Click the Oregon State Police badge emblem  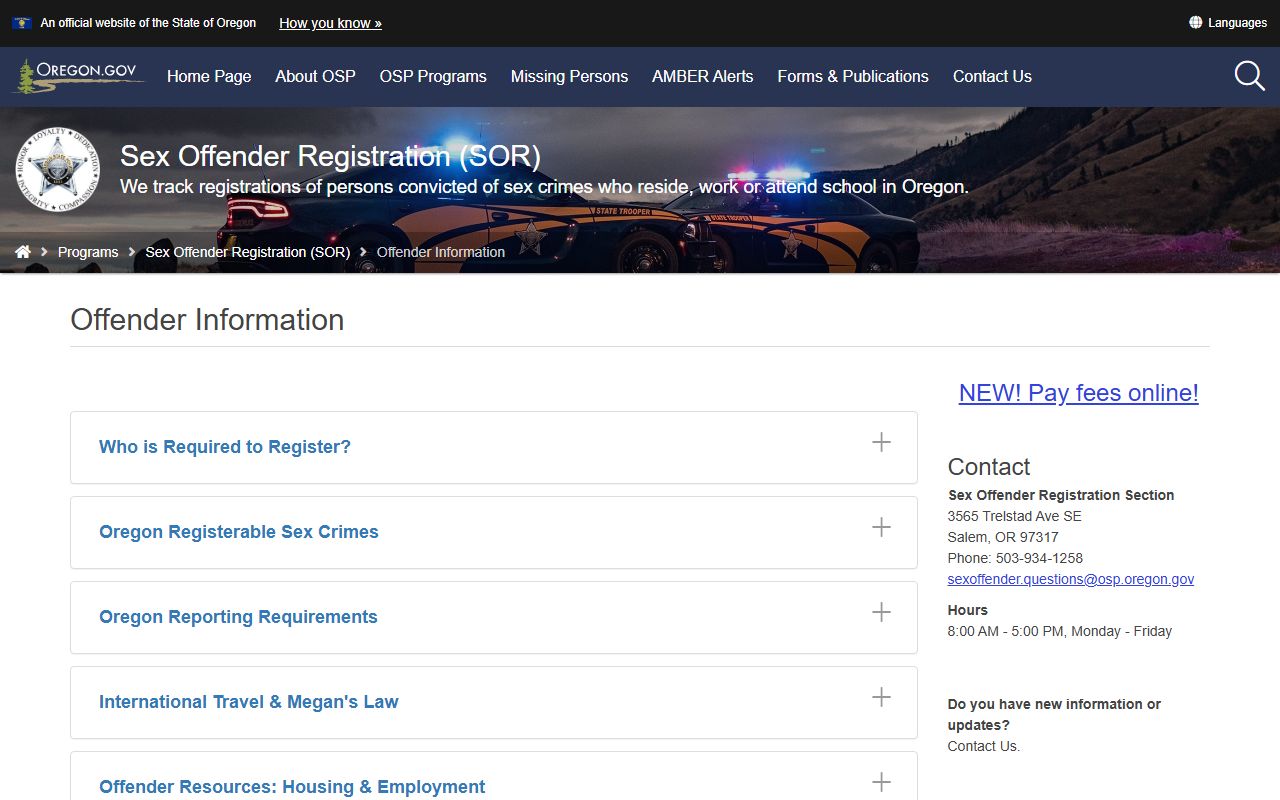58,169
